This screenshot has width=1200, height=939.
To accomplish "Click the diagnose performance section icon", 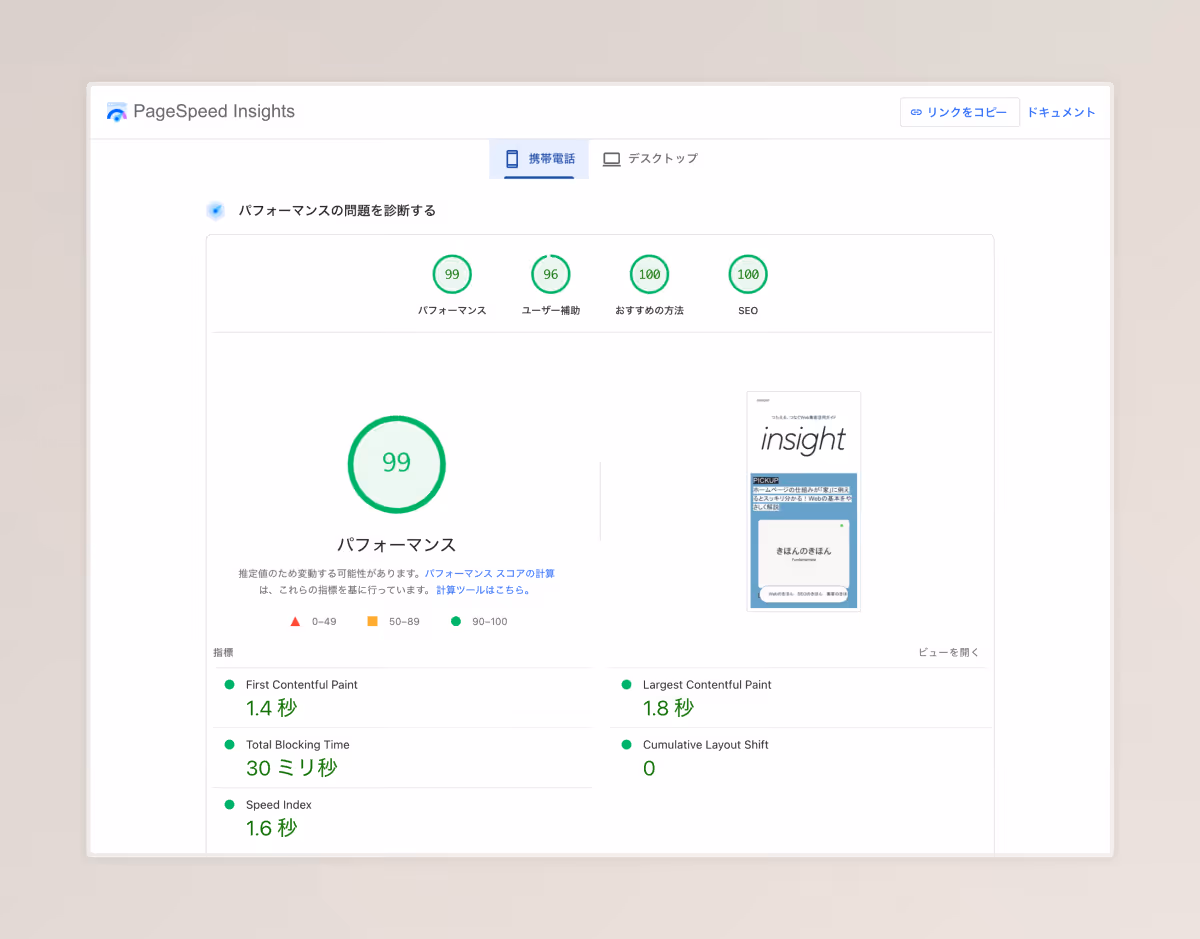I will [215, 210].
